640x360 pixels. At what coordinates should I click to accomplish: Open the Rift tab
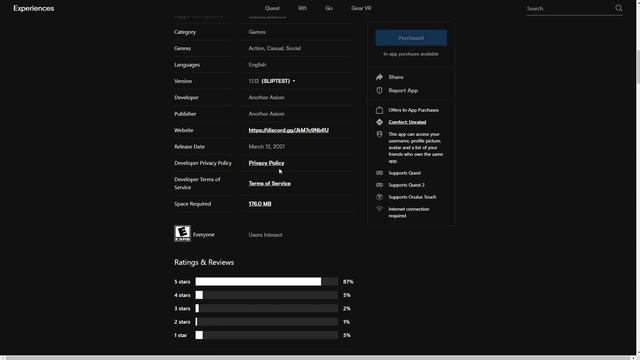[302, 8]
